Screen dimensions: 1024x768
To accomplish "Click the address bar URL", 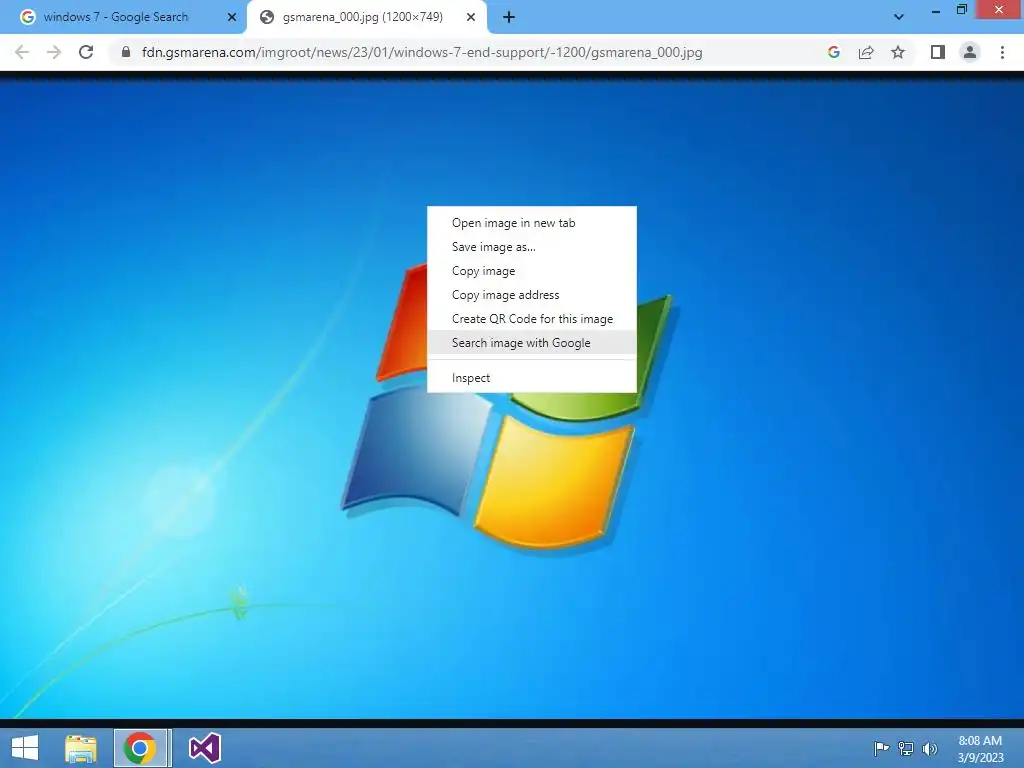I will click(x=422, y=52).
